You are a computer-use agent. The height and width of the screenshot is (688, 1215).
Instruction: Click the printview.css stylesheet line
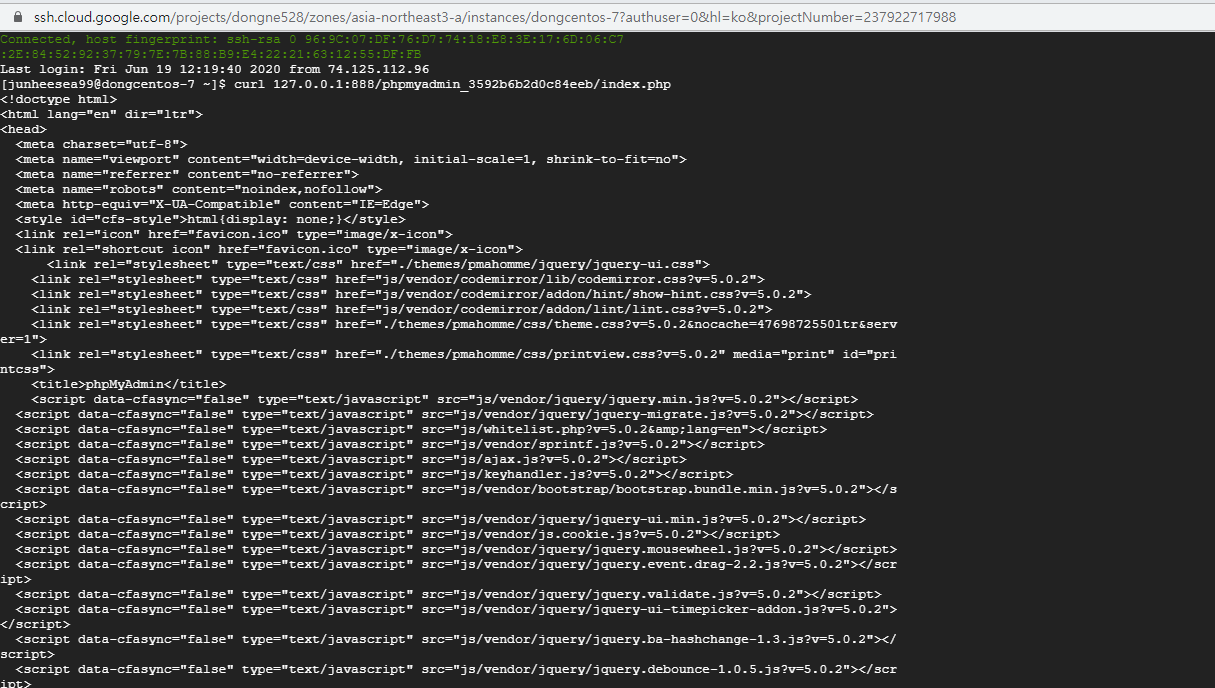pyautogui.click(x=449, y=362)
